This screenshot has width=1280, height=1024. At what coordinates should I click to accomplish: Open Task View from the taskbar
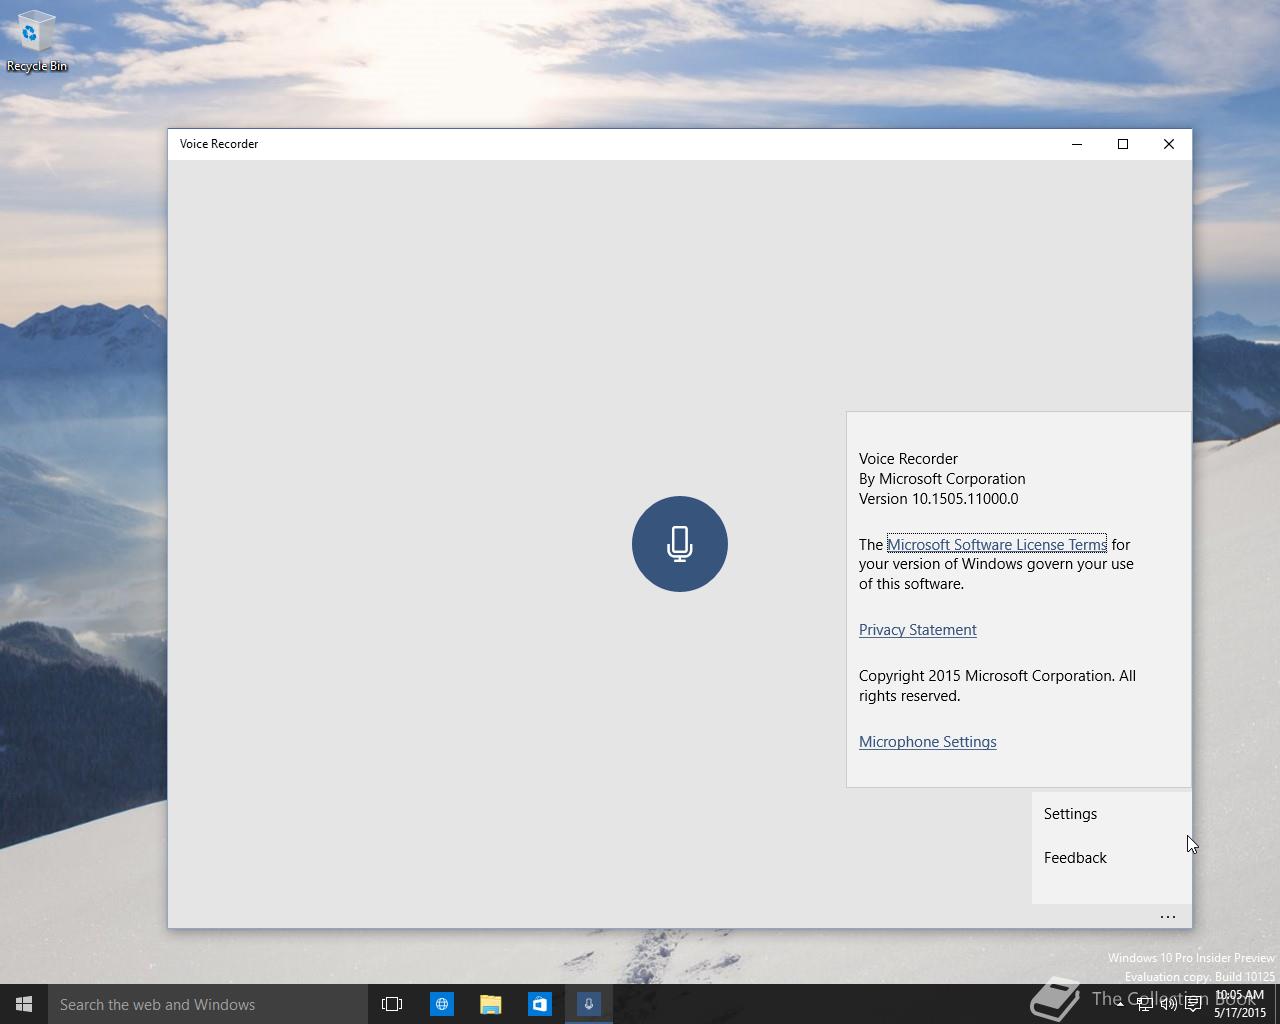pos(392,1004)
